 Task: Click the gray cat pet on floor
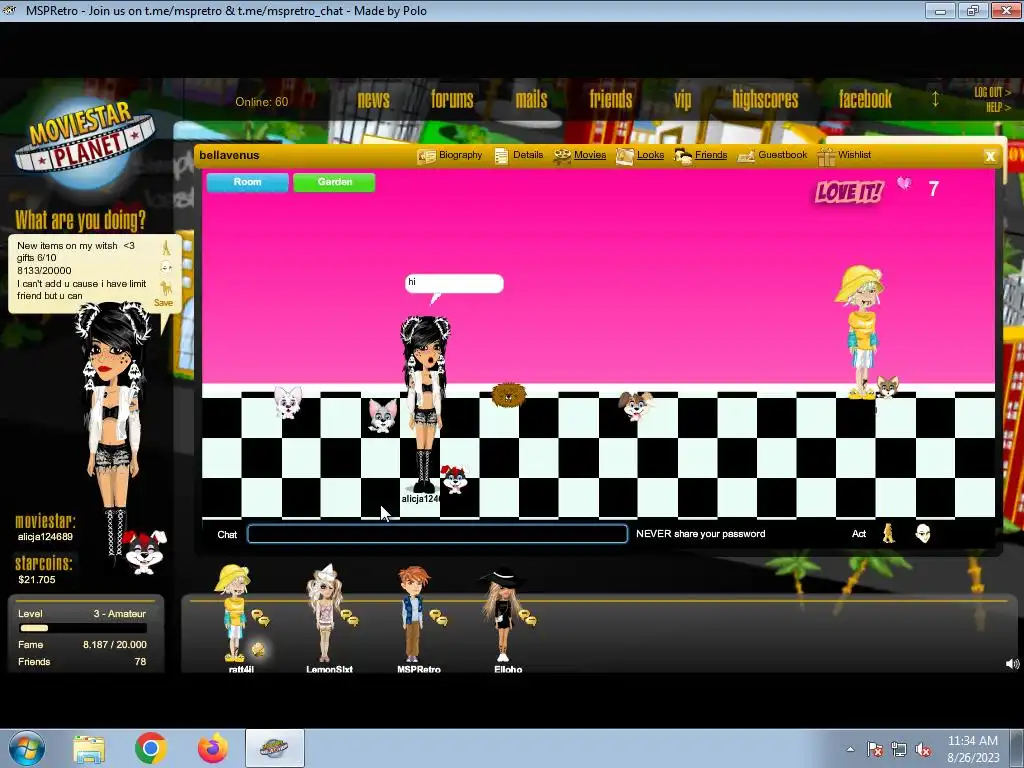[383, 415]
